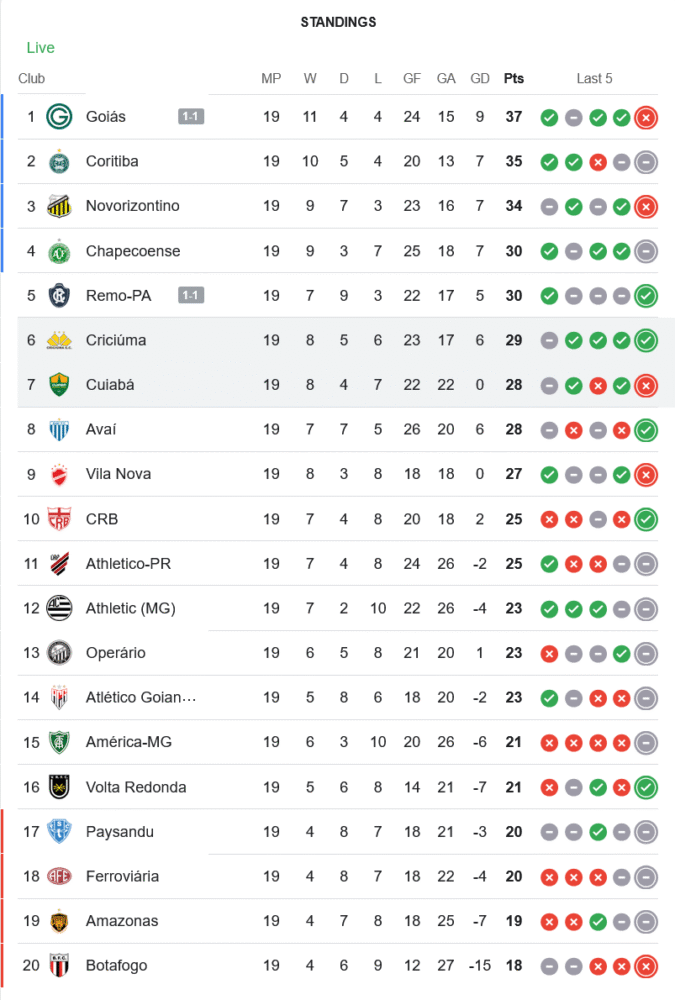Screen dimensions: 675x1000
Task: Click Goiás most recent loss result icon
Action: (646, 117)
